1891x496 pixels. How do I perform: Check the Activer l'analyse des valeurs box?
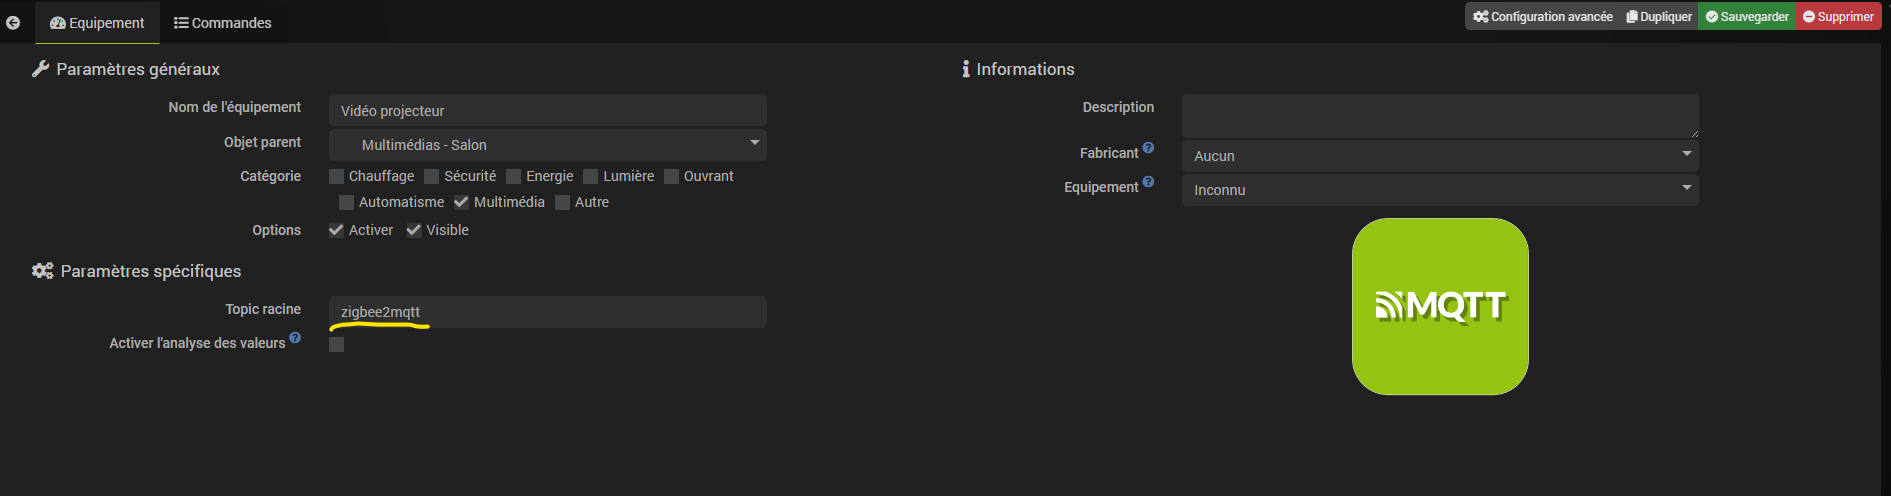click(x=337, y=345)
